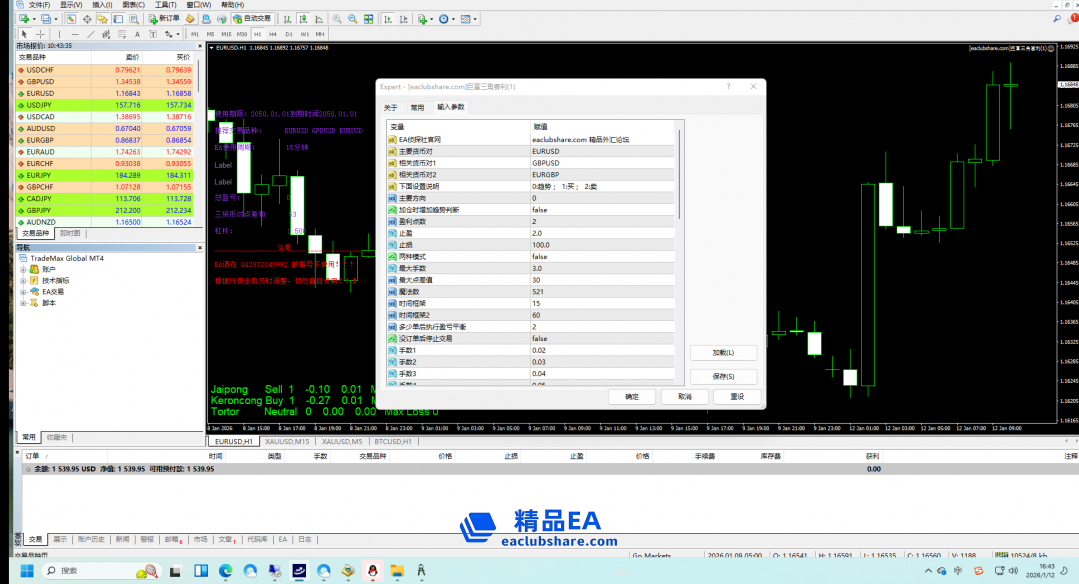1079x584 pixels.
Task: Toggle the AutoTrading (自动交易) button
Action: click(252, 19)
